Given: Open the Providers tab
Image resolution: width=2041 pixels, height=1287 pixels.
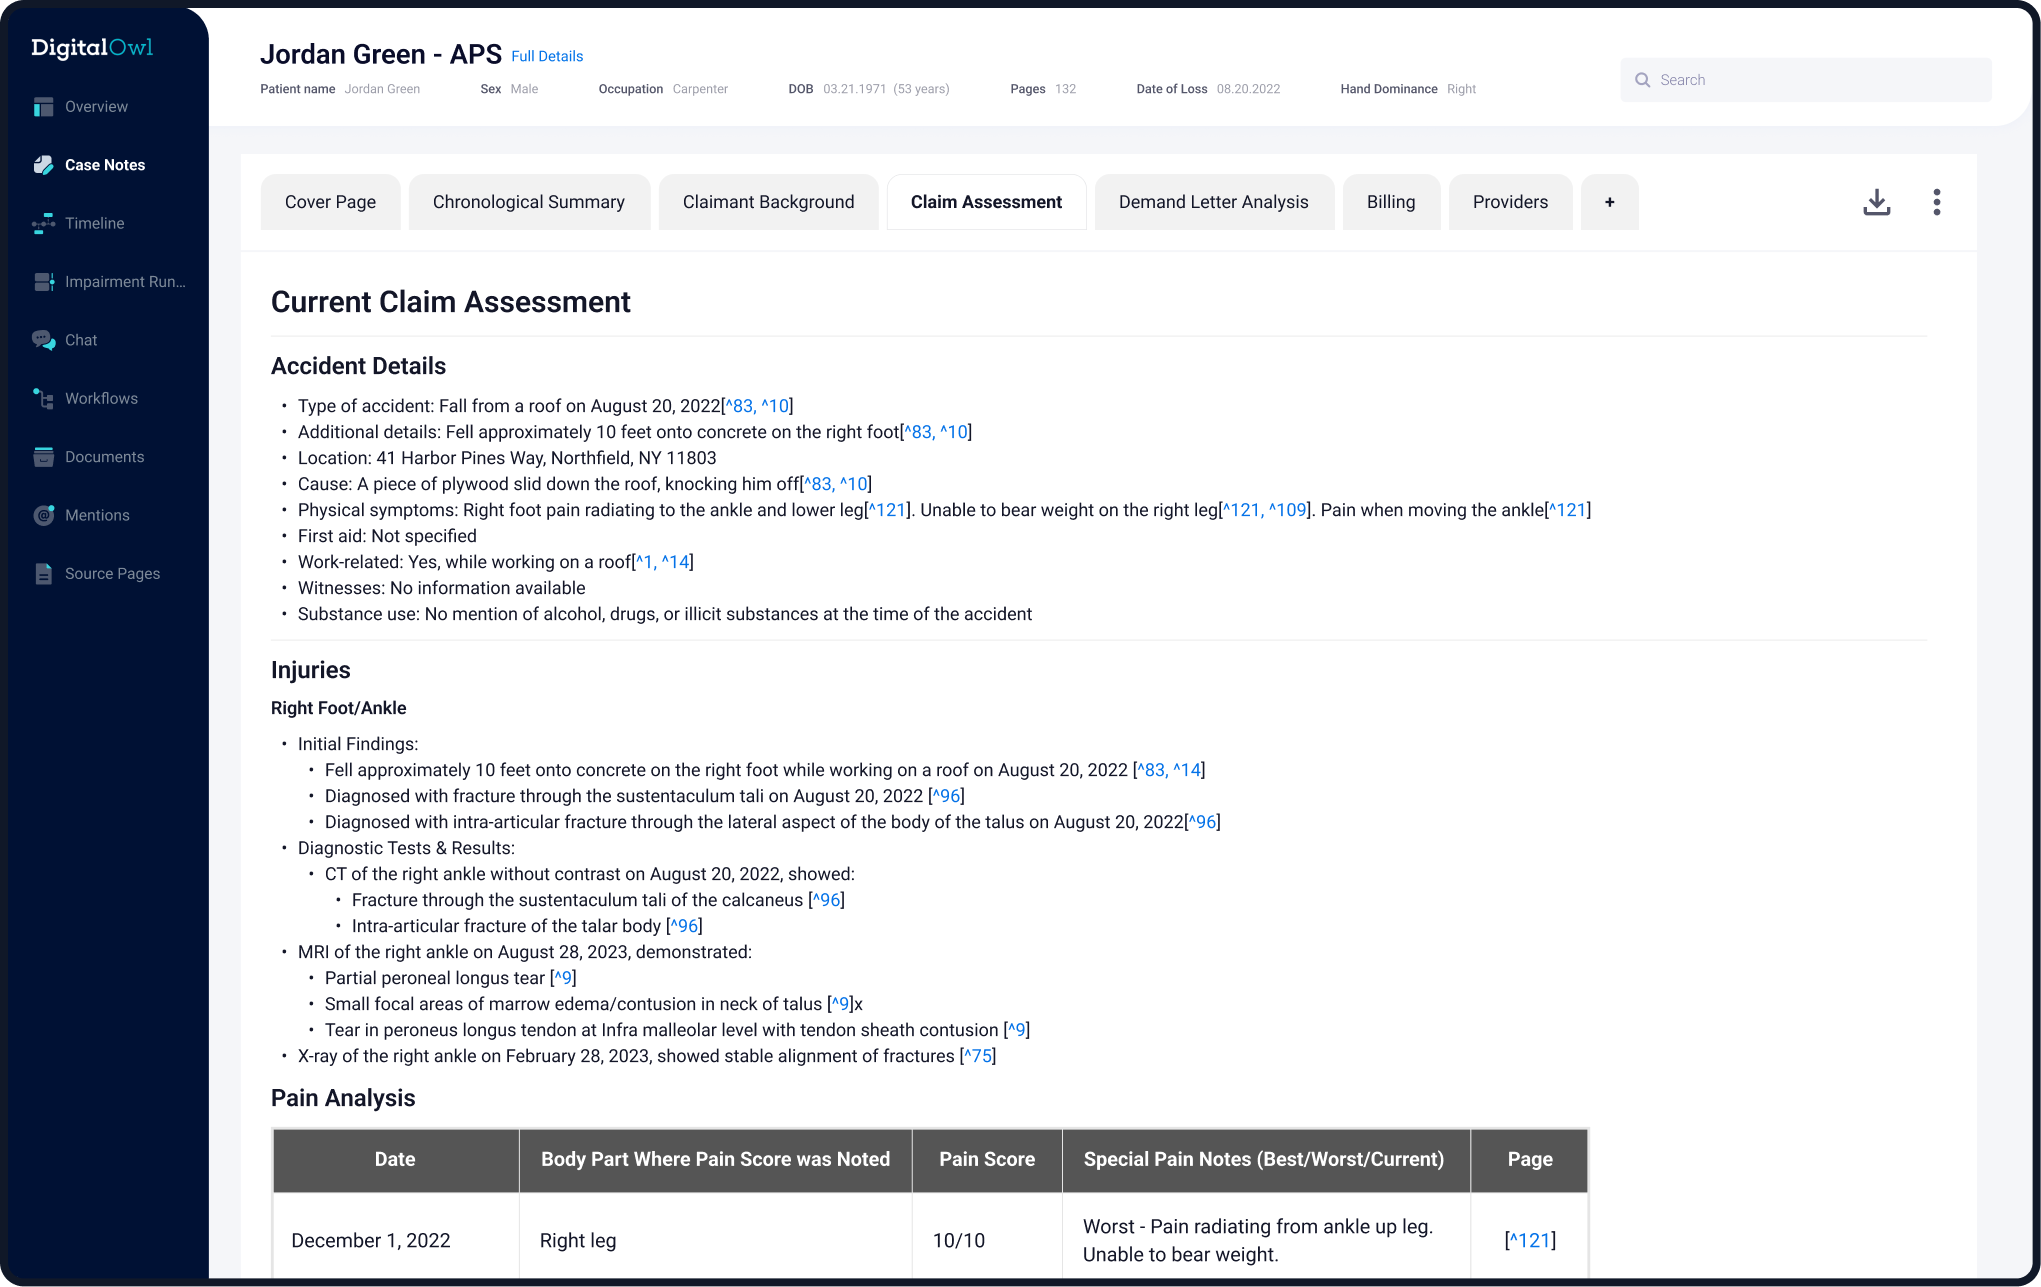Looking at the screenshot, I should coord(1509,202).
